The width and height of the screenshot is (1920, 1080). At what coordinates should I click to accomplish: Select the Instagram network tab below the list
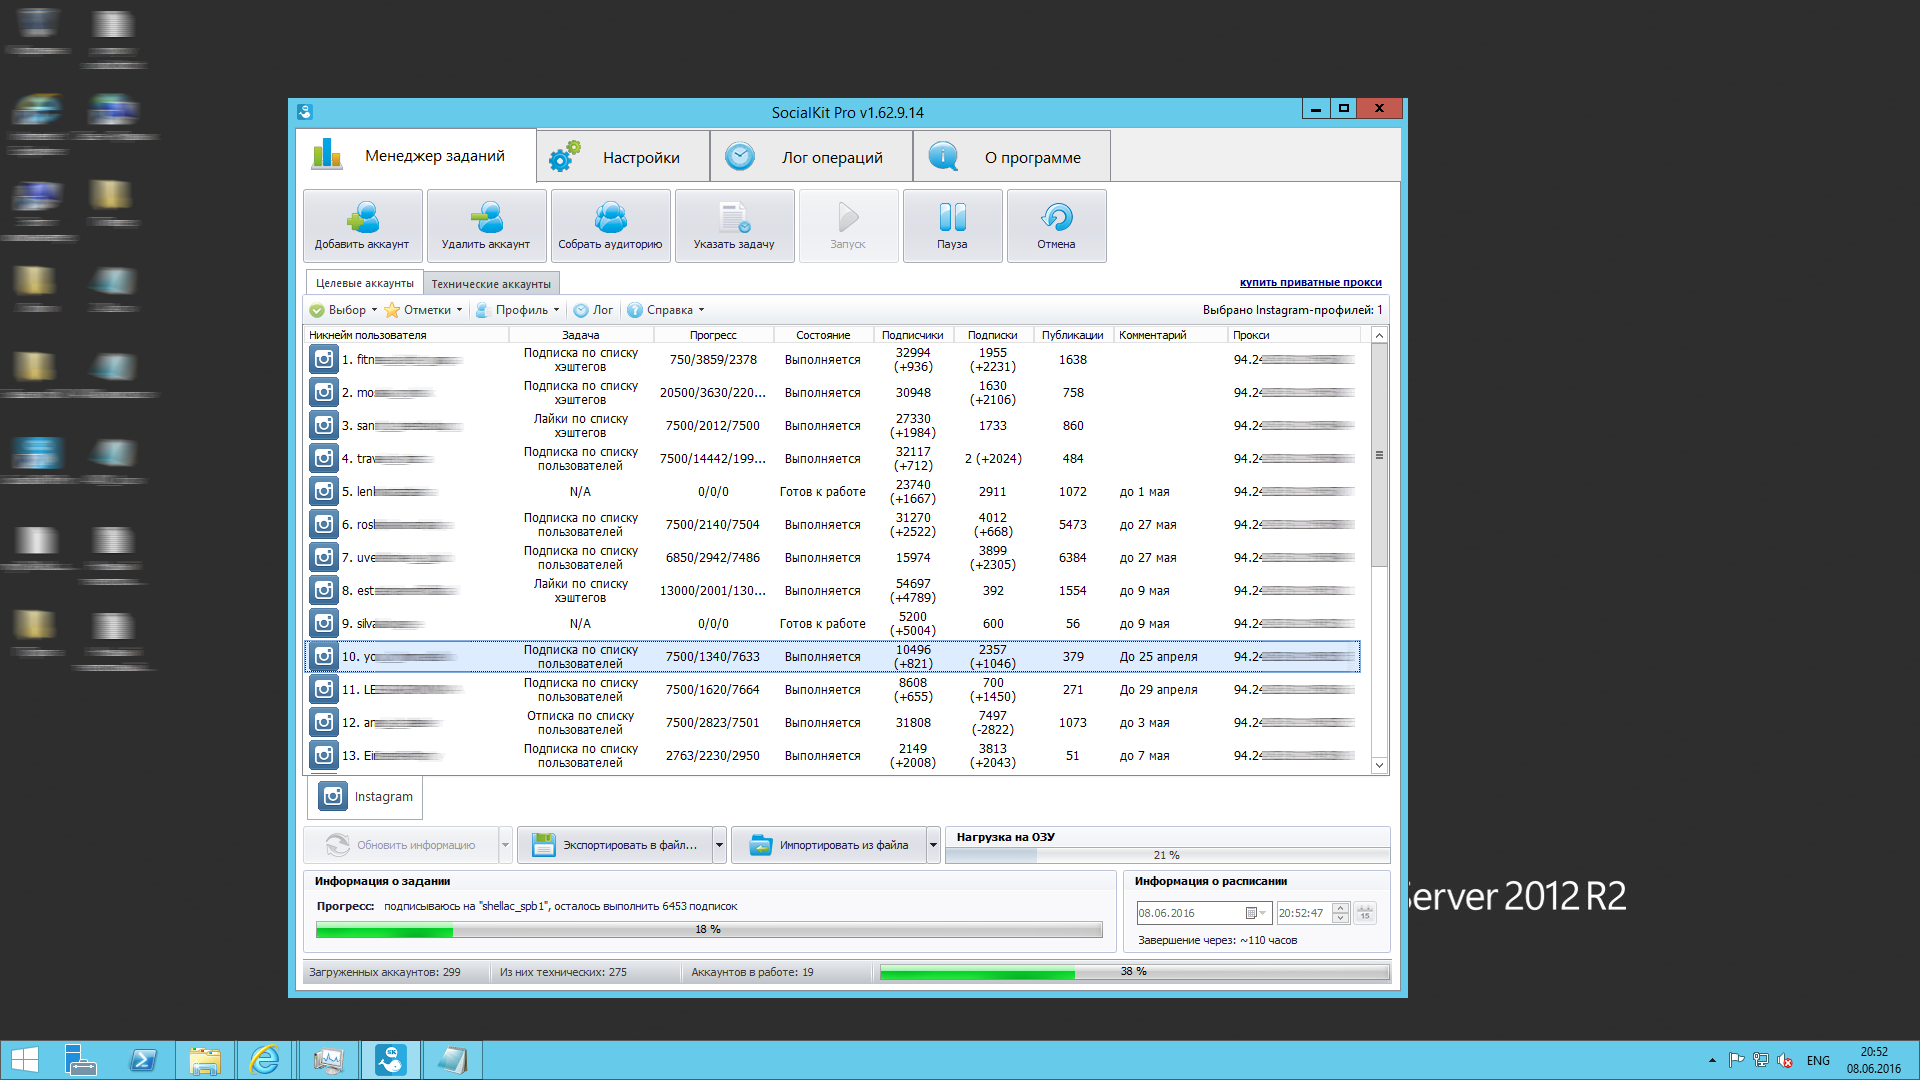[365, 797]
